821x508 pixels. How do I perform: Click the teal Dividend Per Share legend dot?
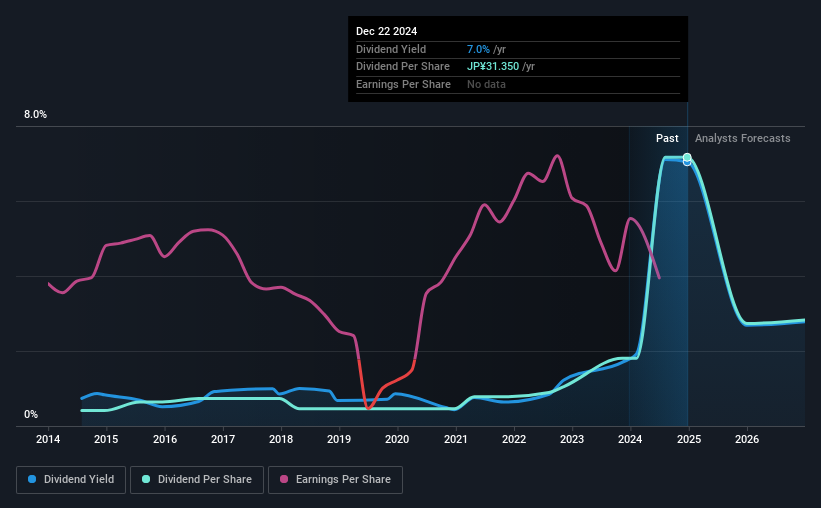click(146, 479)
